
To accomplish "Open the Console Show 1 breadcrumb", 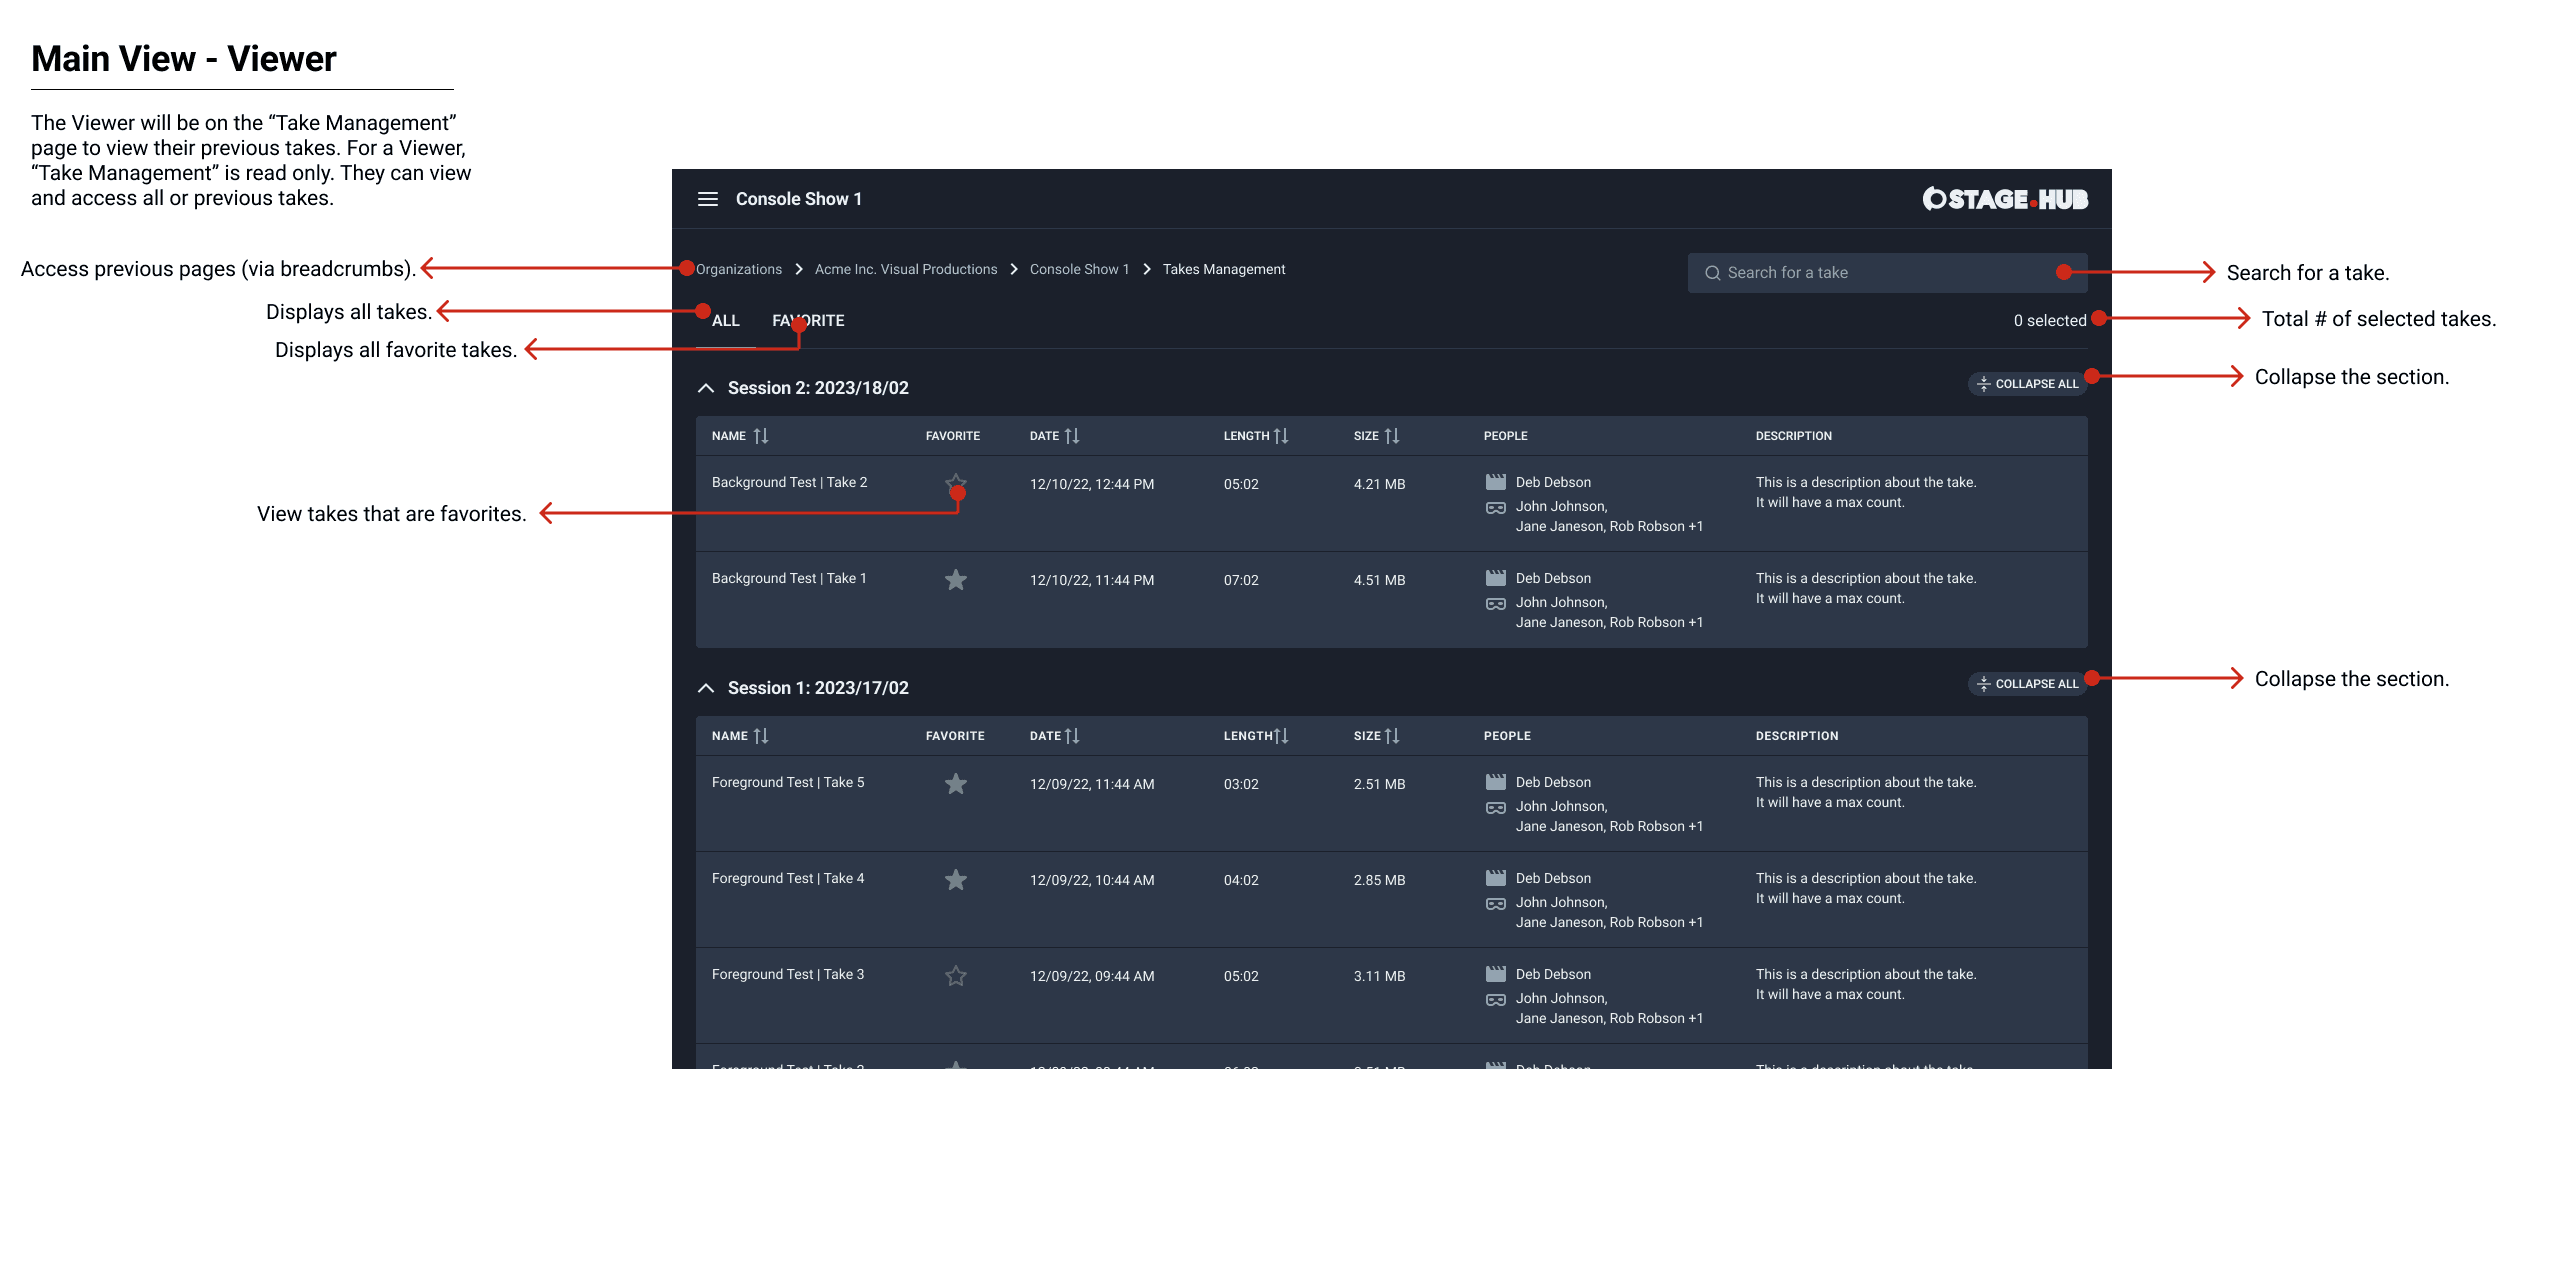I will [x=1079, y=269].
